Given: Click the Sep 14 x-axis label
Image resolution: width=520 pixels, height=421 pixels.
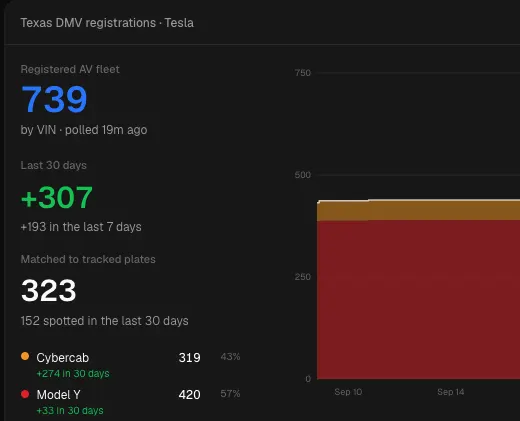Looking at the screenshot, I should tap(451, 392).
